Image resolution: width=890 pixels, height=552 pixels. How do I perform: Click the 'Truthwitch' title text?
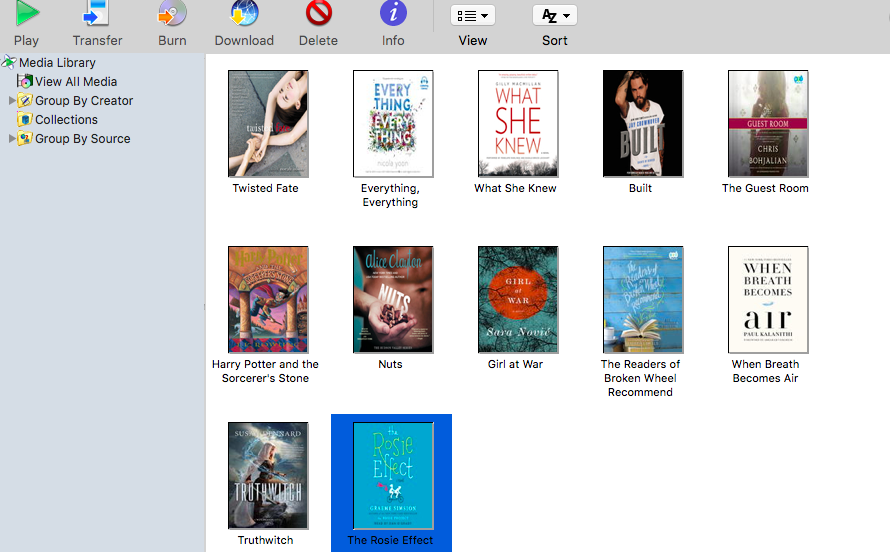tap(266, 540)
